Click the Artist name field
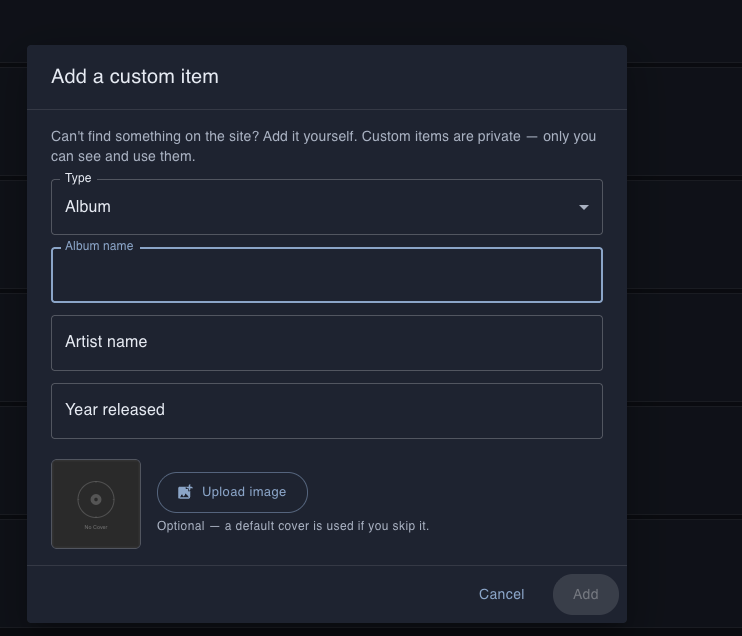Viewport: 742px width, 636px height. click(x=327, y=343)
